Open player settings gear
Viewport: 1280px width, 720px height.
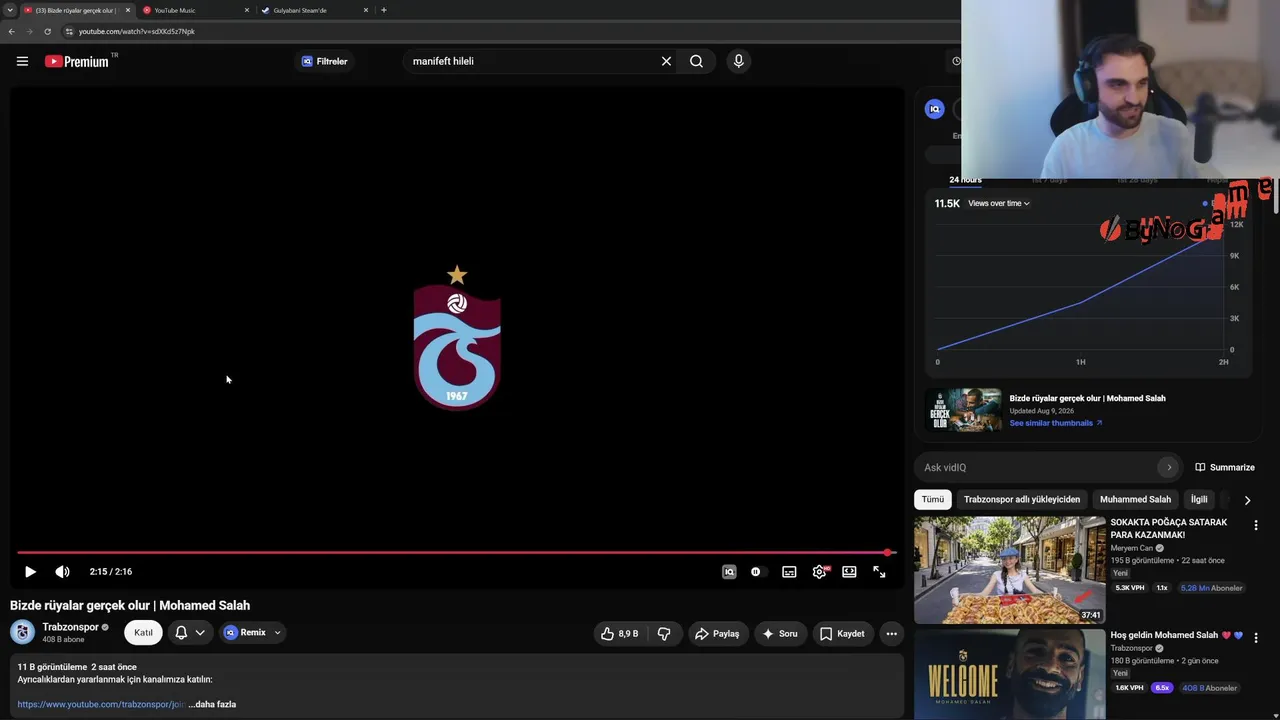click(820, 572)
